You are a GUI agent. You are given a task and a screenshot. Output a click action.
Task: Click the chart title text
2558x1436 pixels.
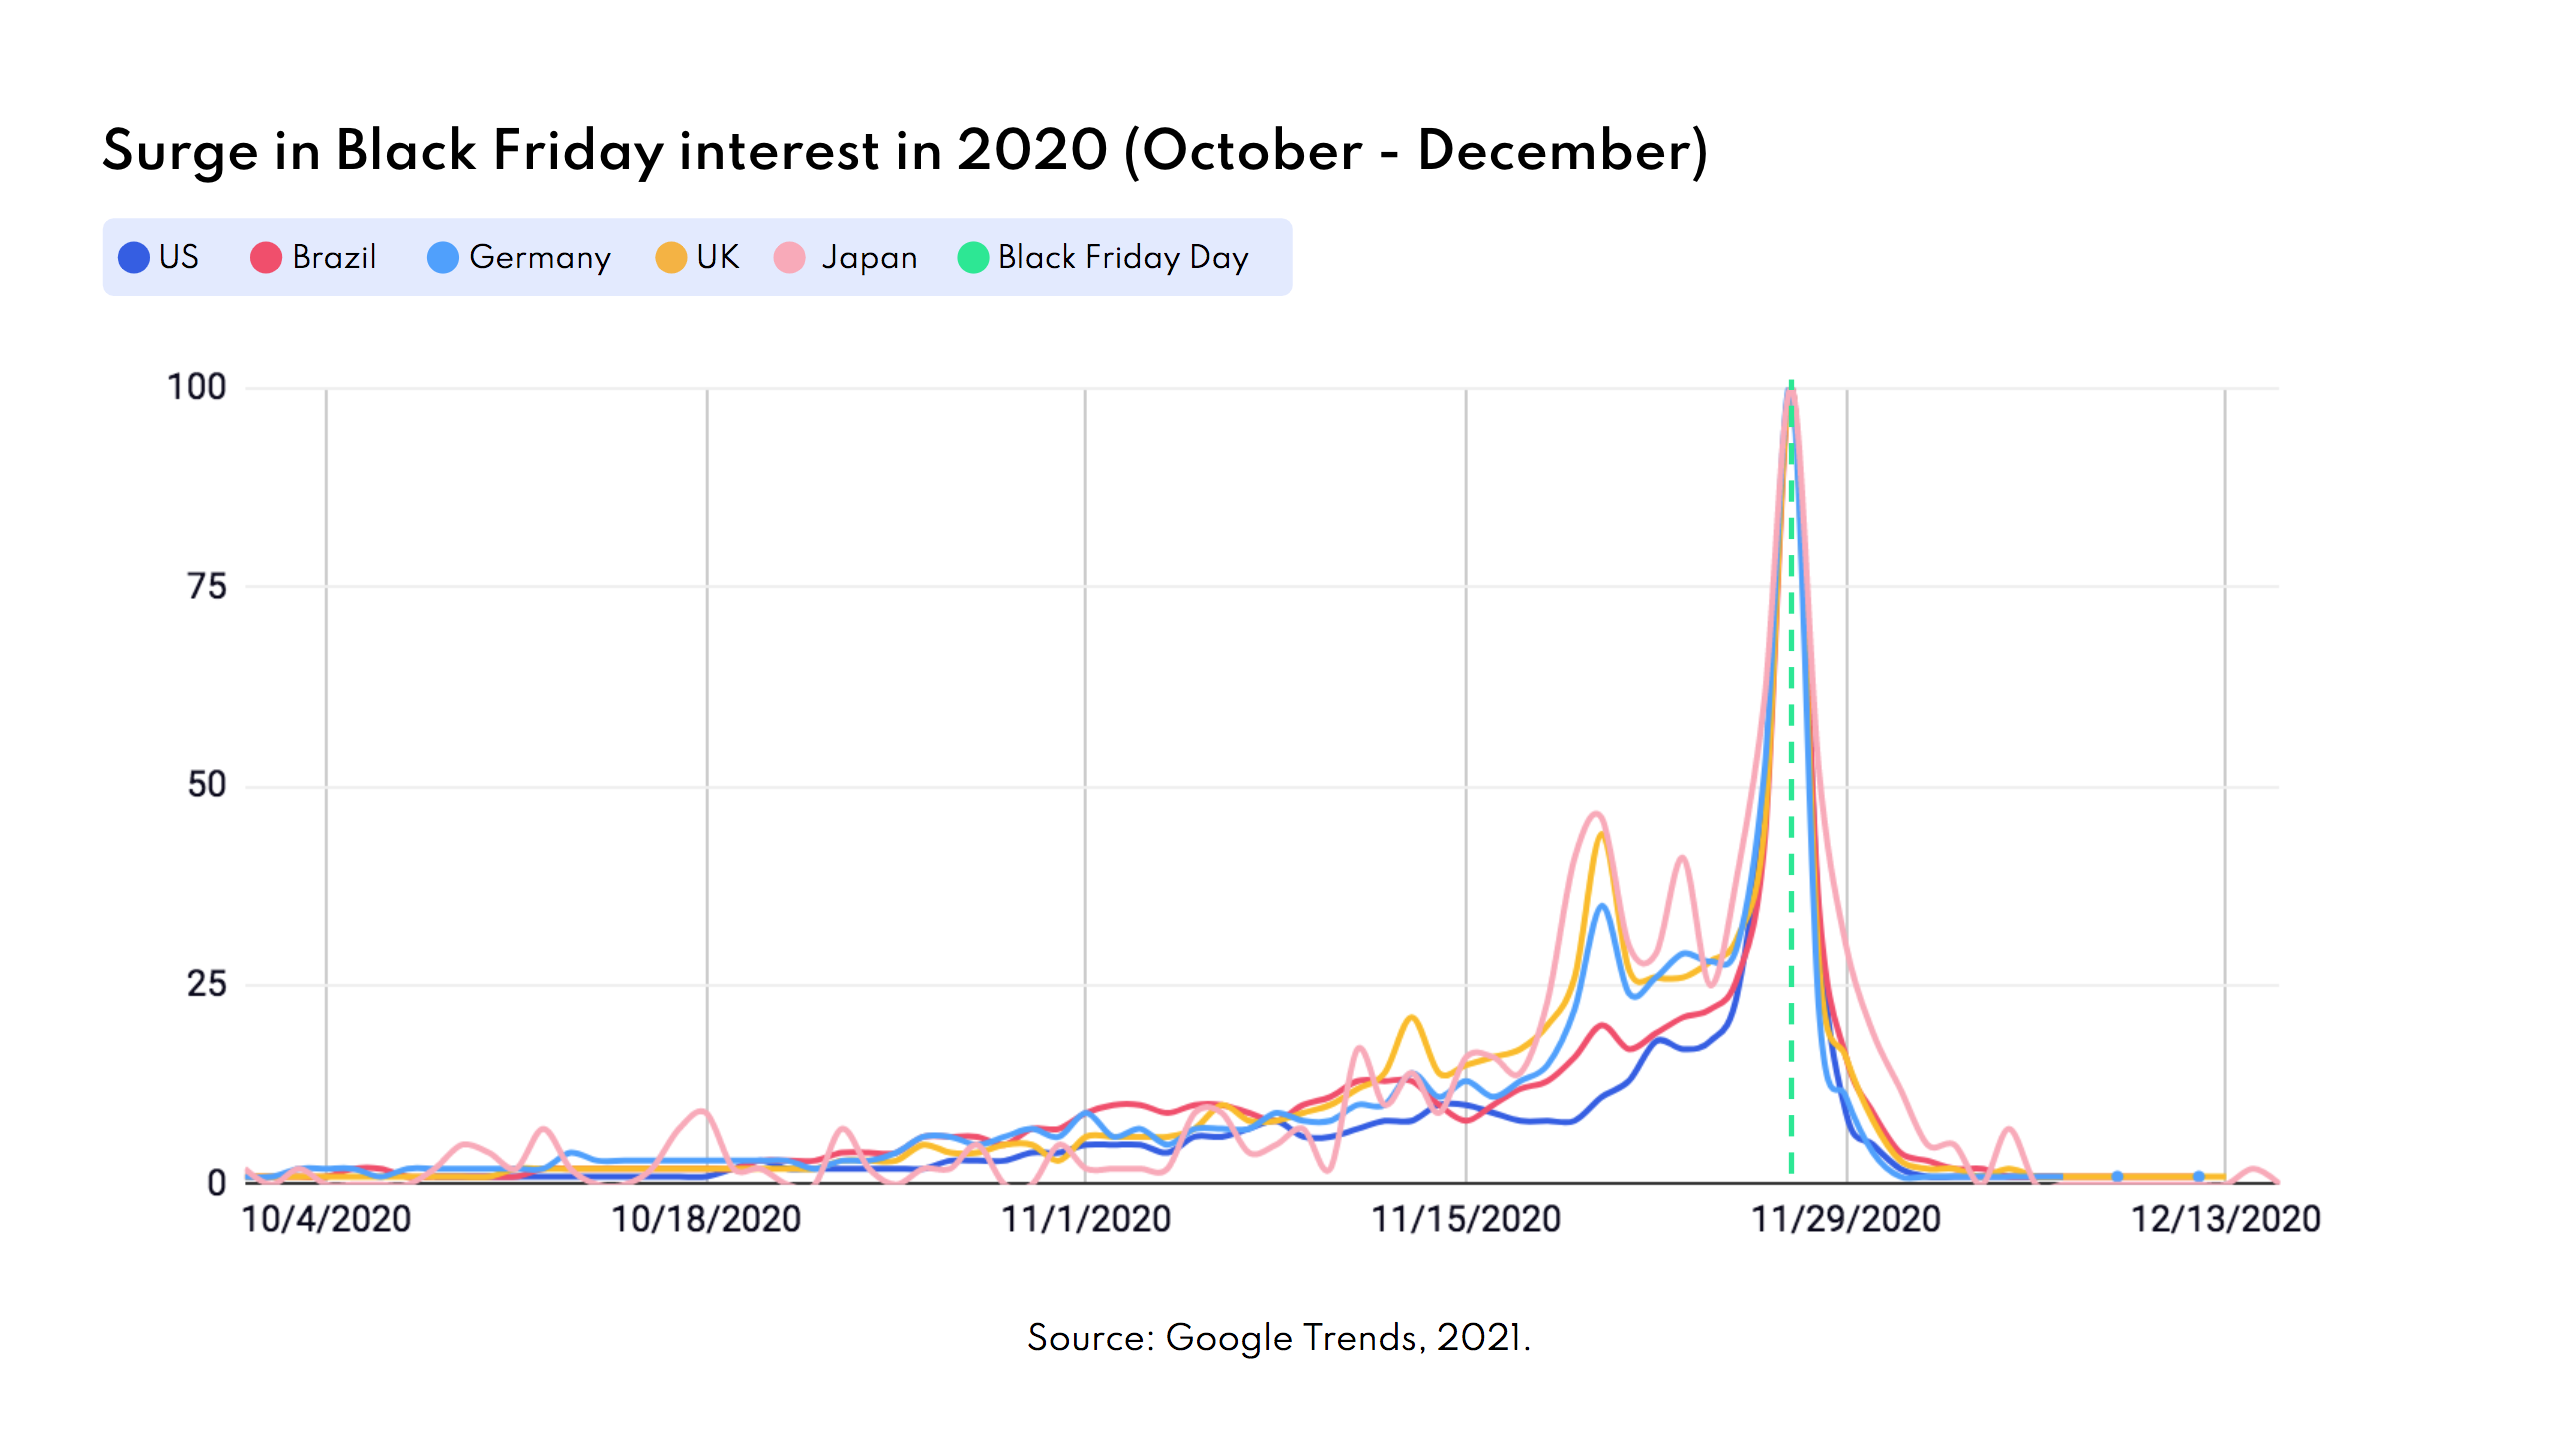pyautogui.click(x=905, y=151)
